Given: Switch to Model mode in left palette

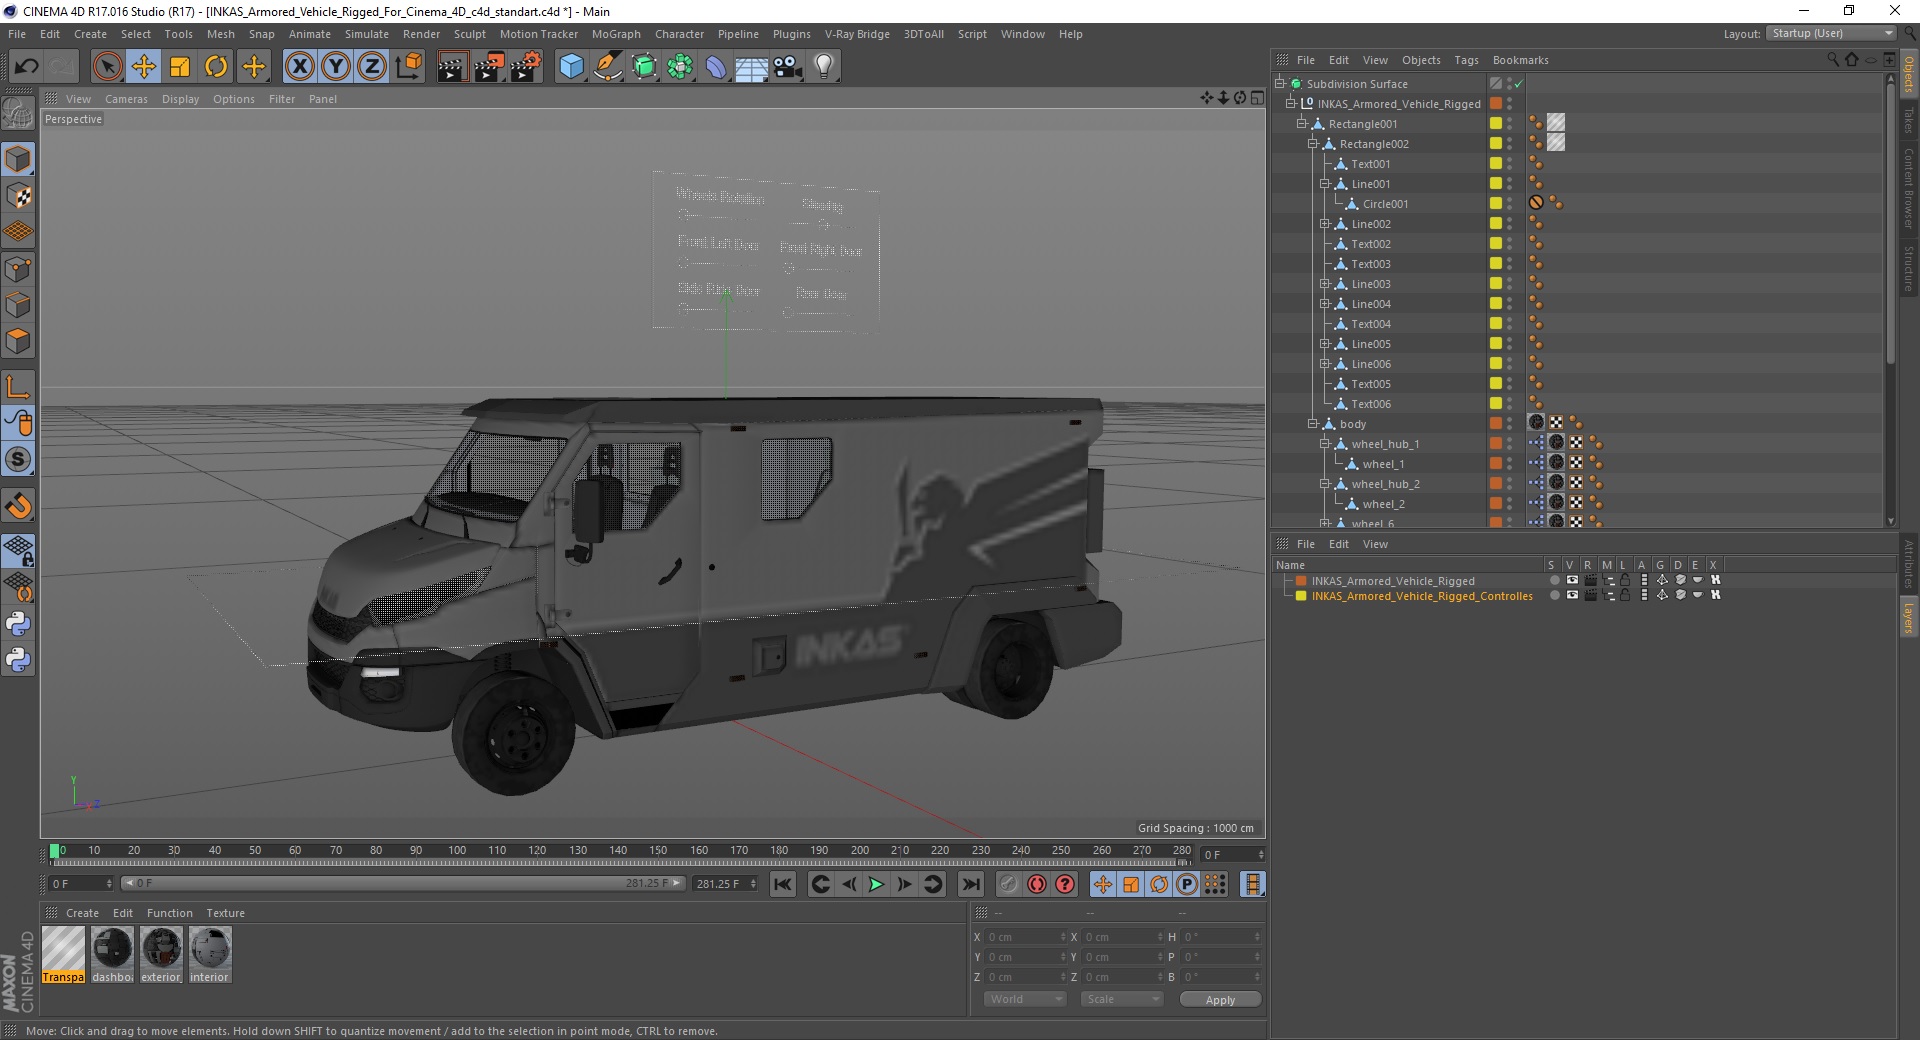Looking at the screenshot, I should click(x=18, y=159).
